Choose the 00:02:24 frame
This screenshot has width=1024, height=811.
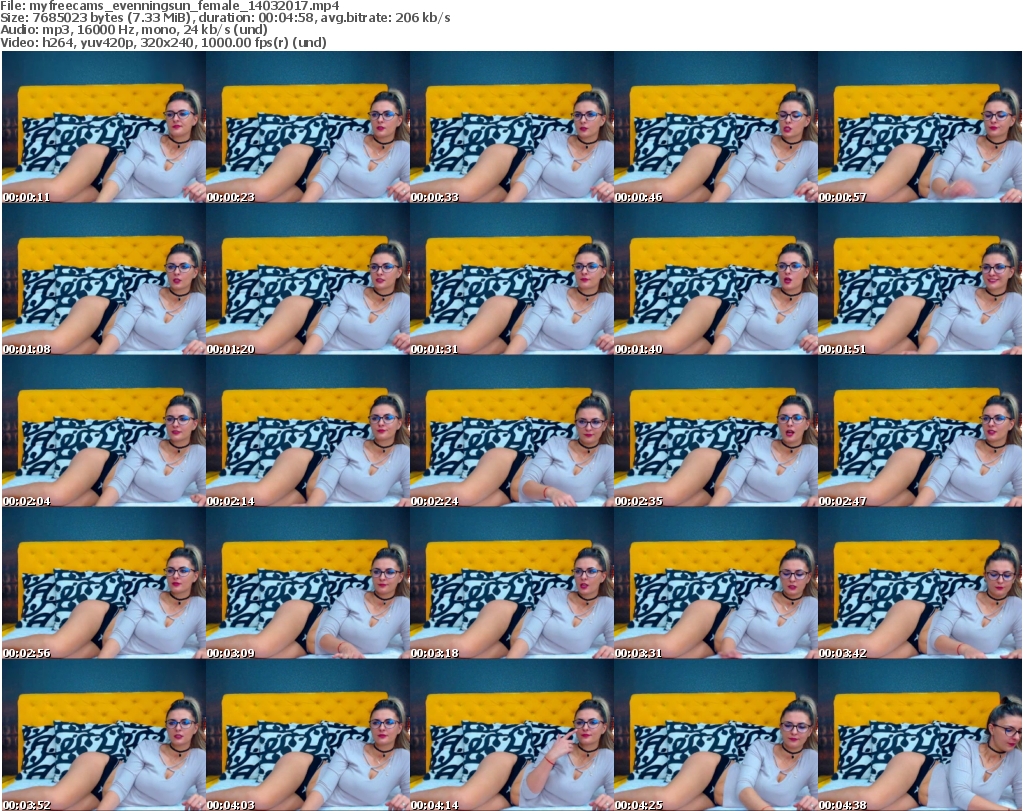click(512, 431)
